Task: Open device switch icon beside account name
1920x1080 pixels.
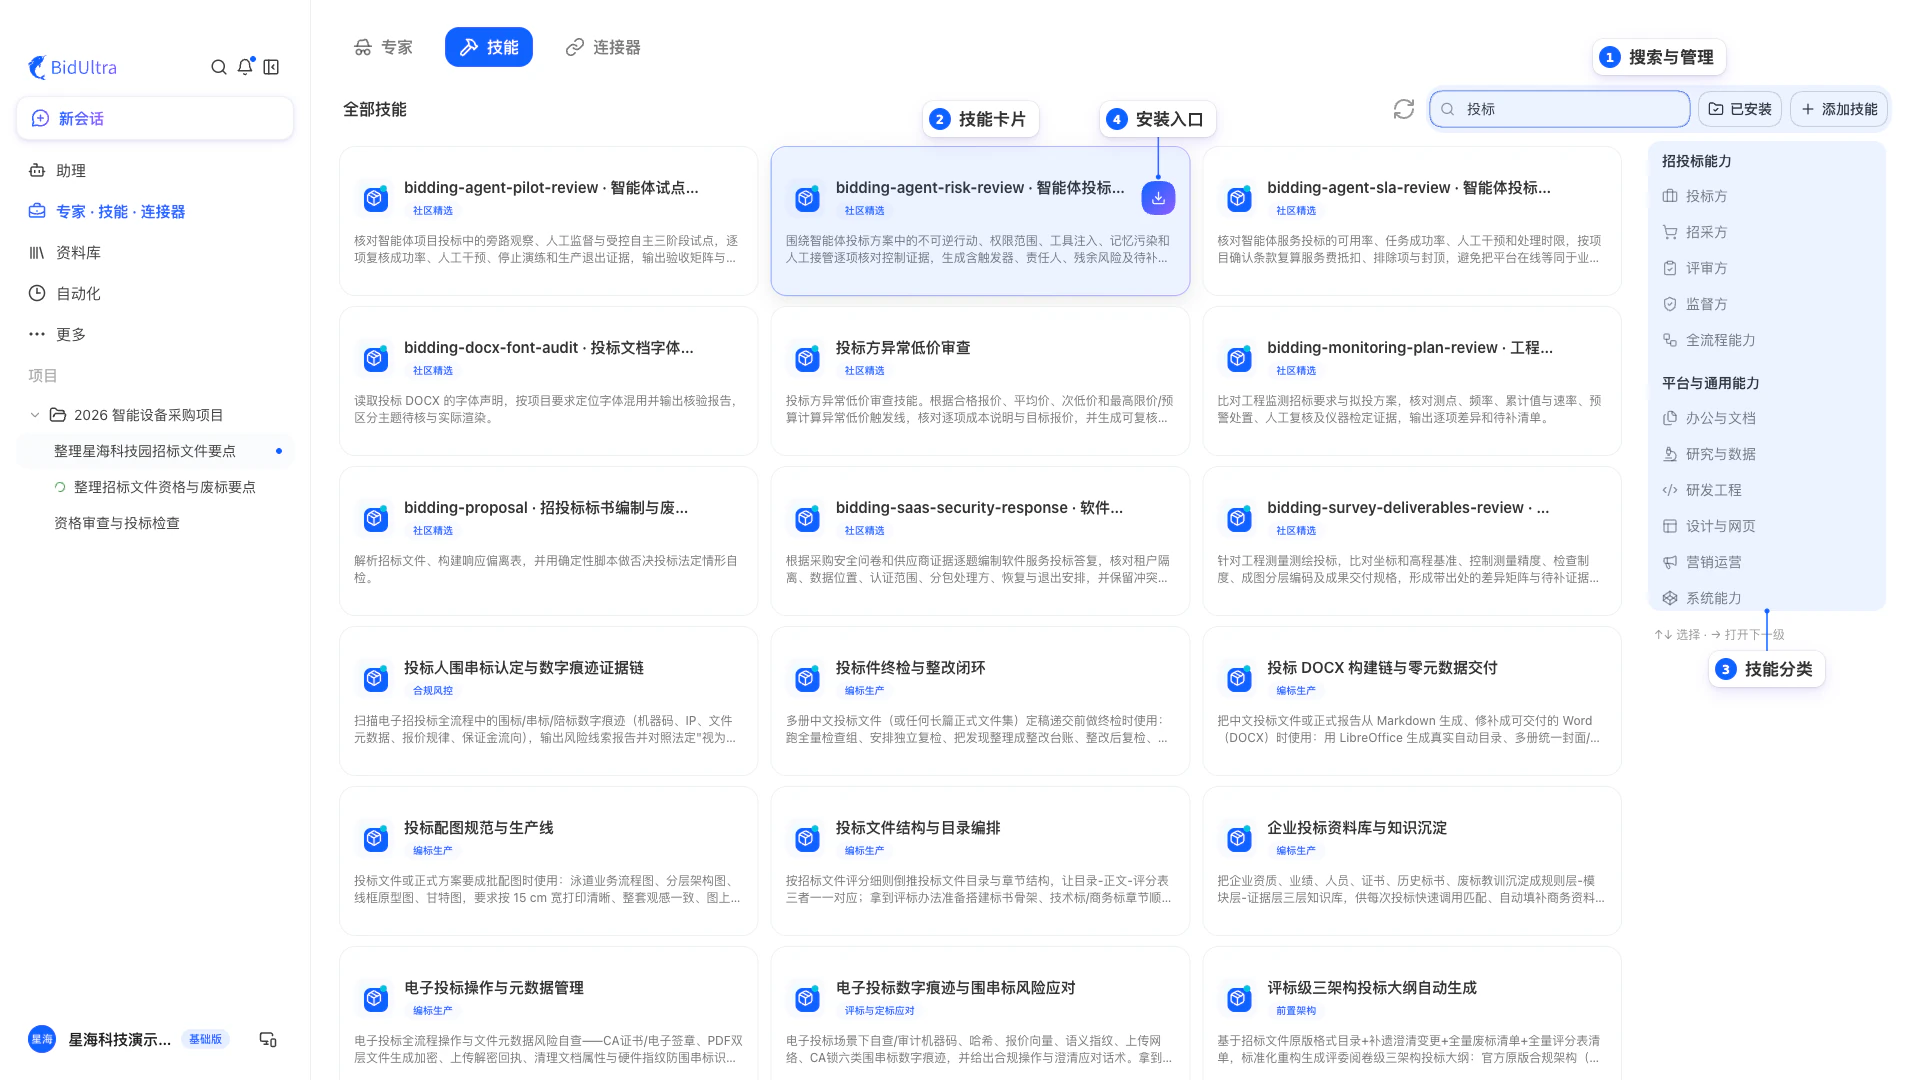Action: [267, 1040]
